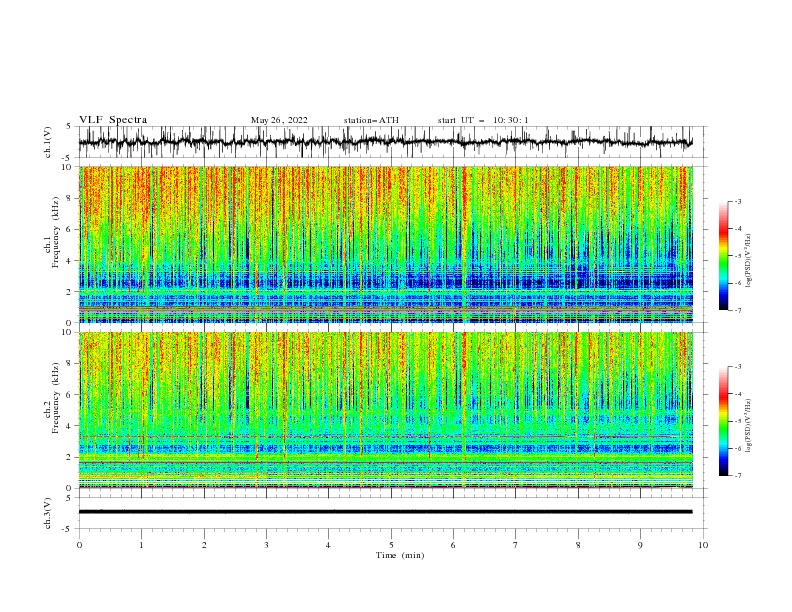Click the 'ch.3(V)' waveform axis label
The image size is (792, 612).
(x=48, y=513)
